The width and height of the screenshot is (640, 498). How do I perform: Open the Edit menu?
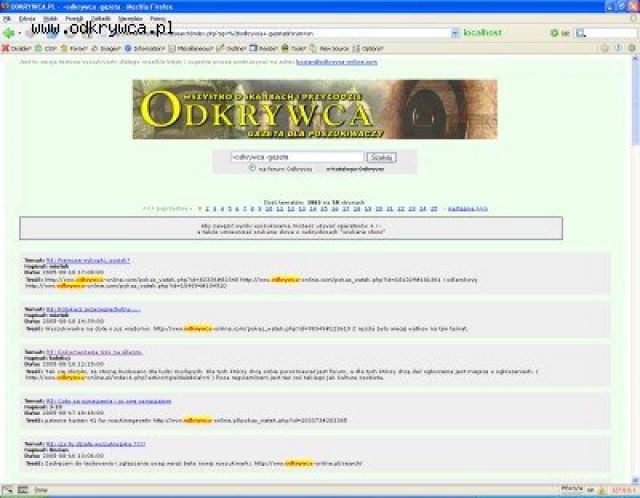(27, 18)
